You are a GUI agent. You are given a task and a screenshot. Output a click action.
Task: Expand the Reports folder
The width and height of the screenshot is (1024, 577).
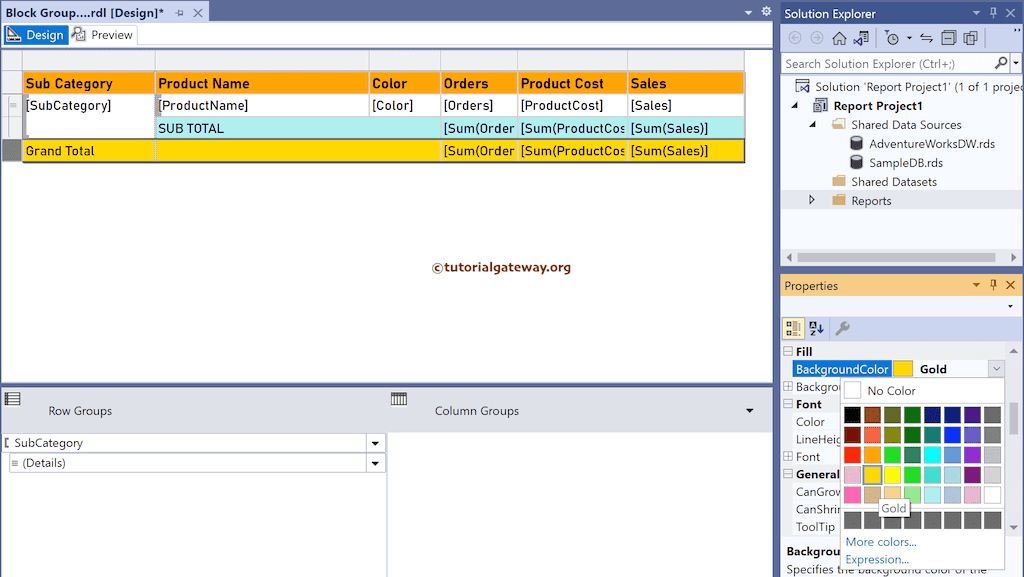coord(811,199)
